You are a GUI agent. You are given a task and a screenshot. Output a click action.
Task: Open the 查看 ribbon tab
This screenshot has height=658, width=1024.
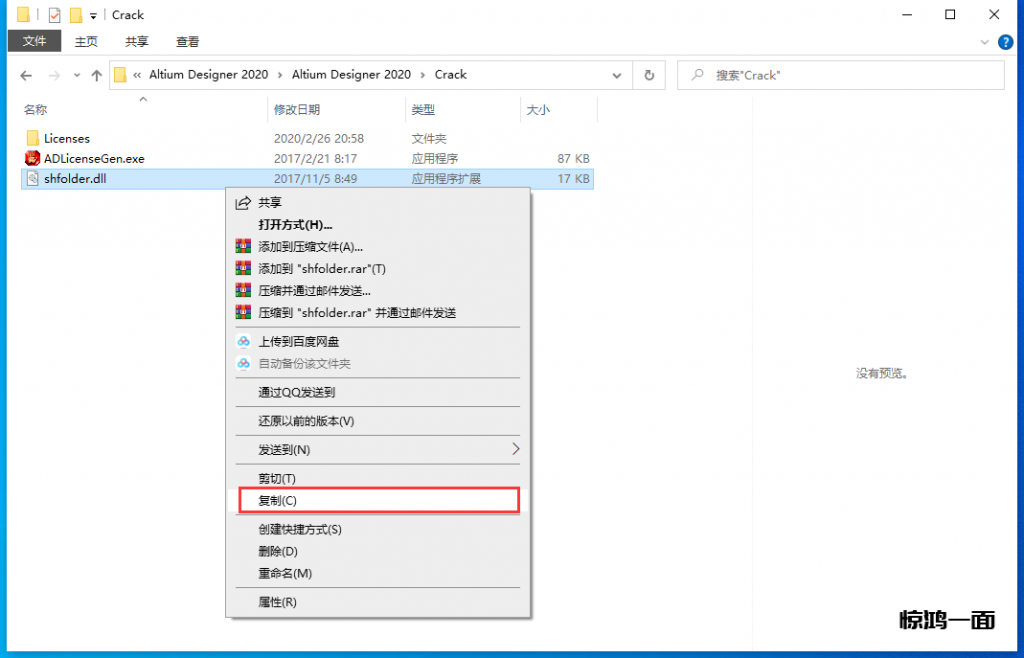point(188,42)
